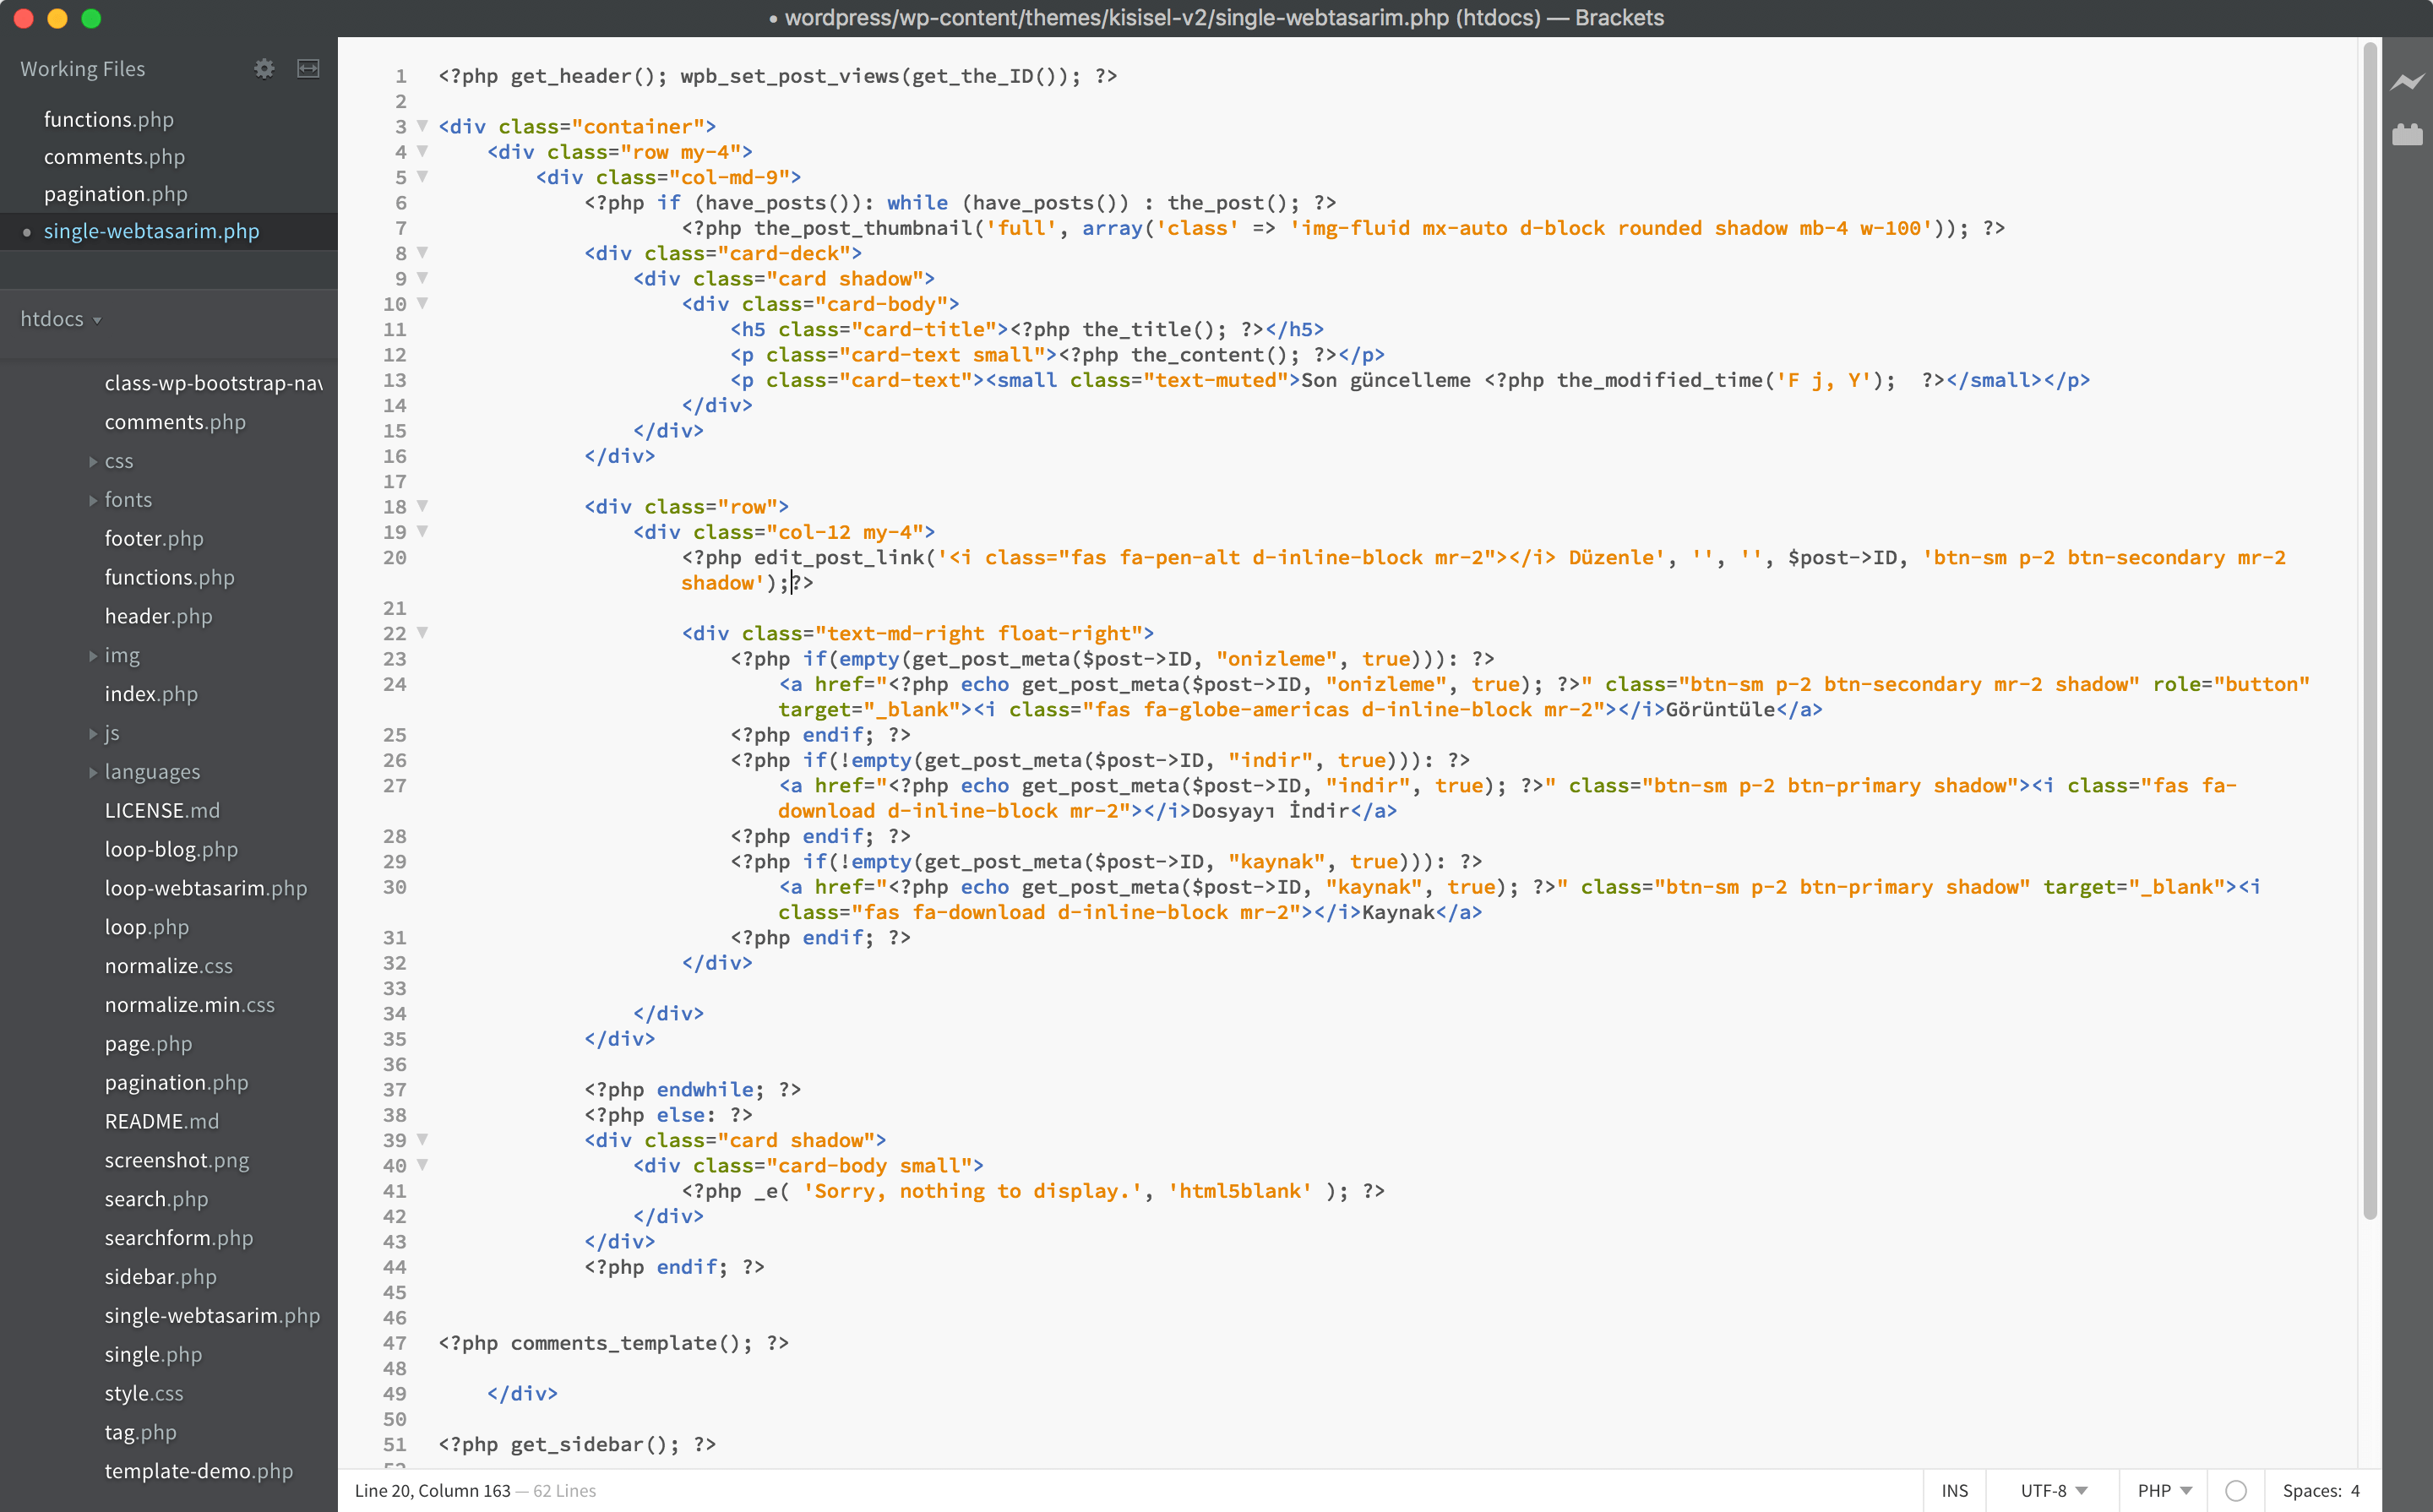Open footer.php from file tree
Image resolution: width=2433 pixels, height=1512 pixels.
154,539
